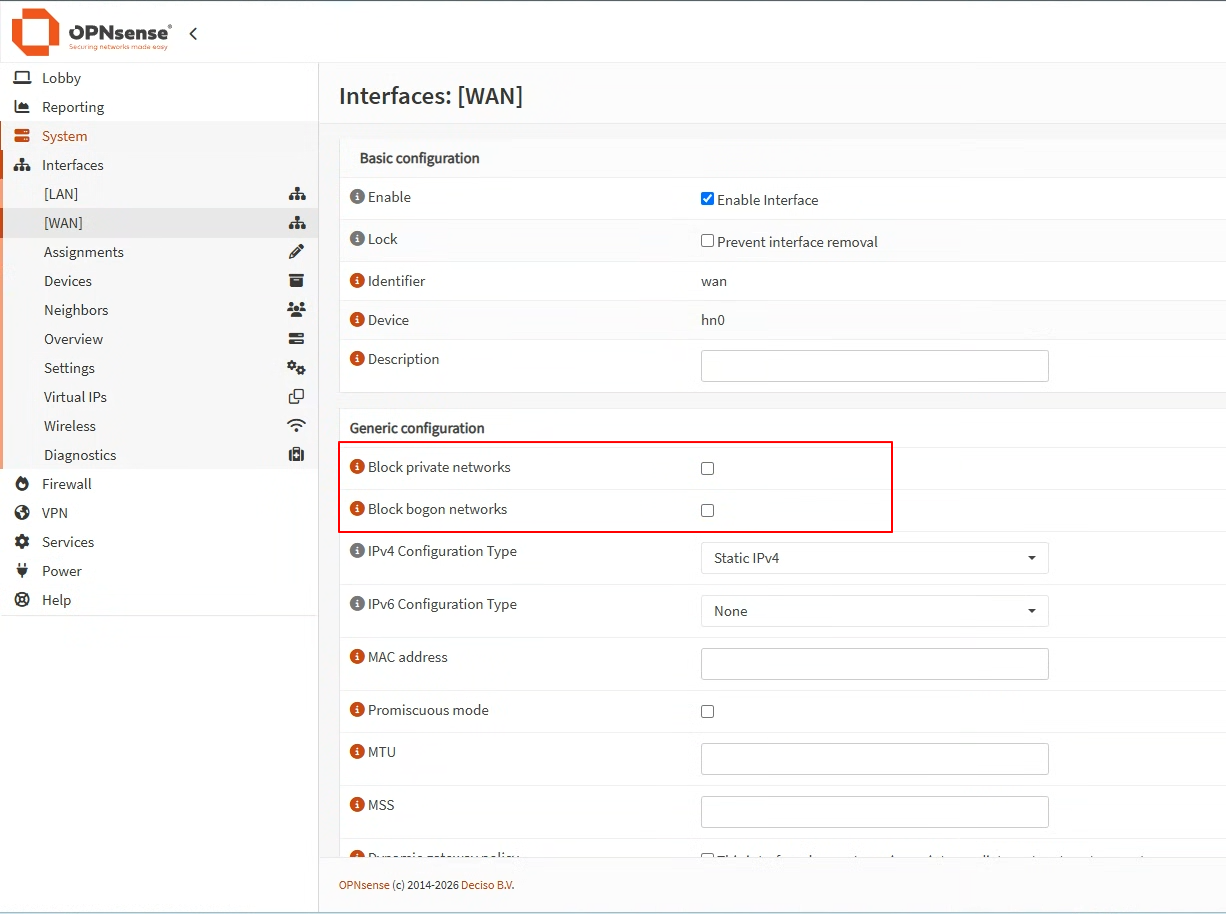Click the archive icon beside Devices
The width and height of the screenshot is (1226, 914).
pos(296,281)
